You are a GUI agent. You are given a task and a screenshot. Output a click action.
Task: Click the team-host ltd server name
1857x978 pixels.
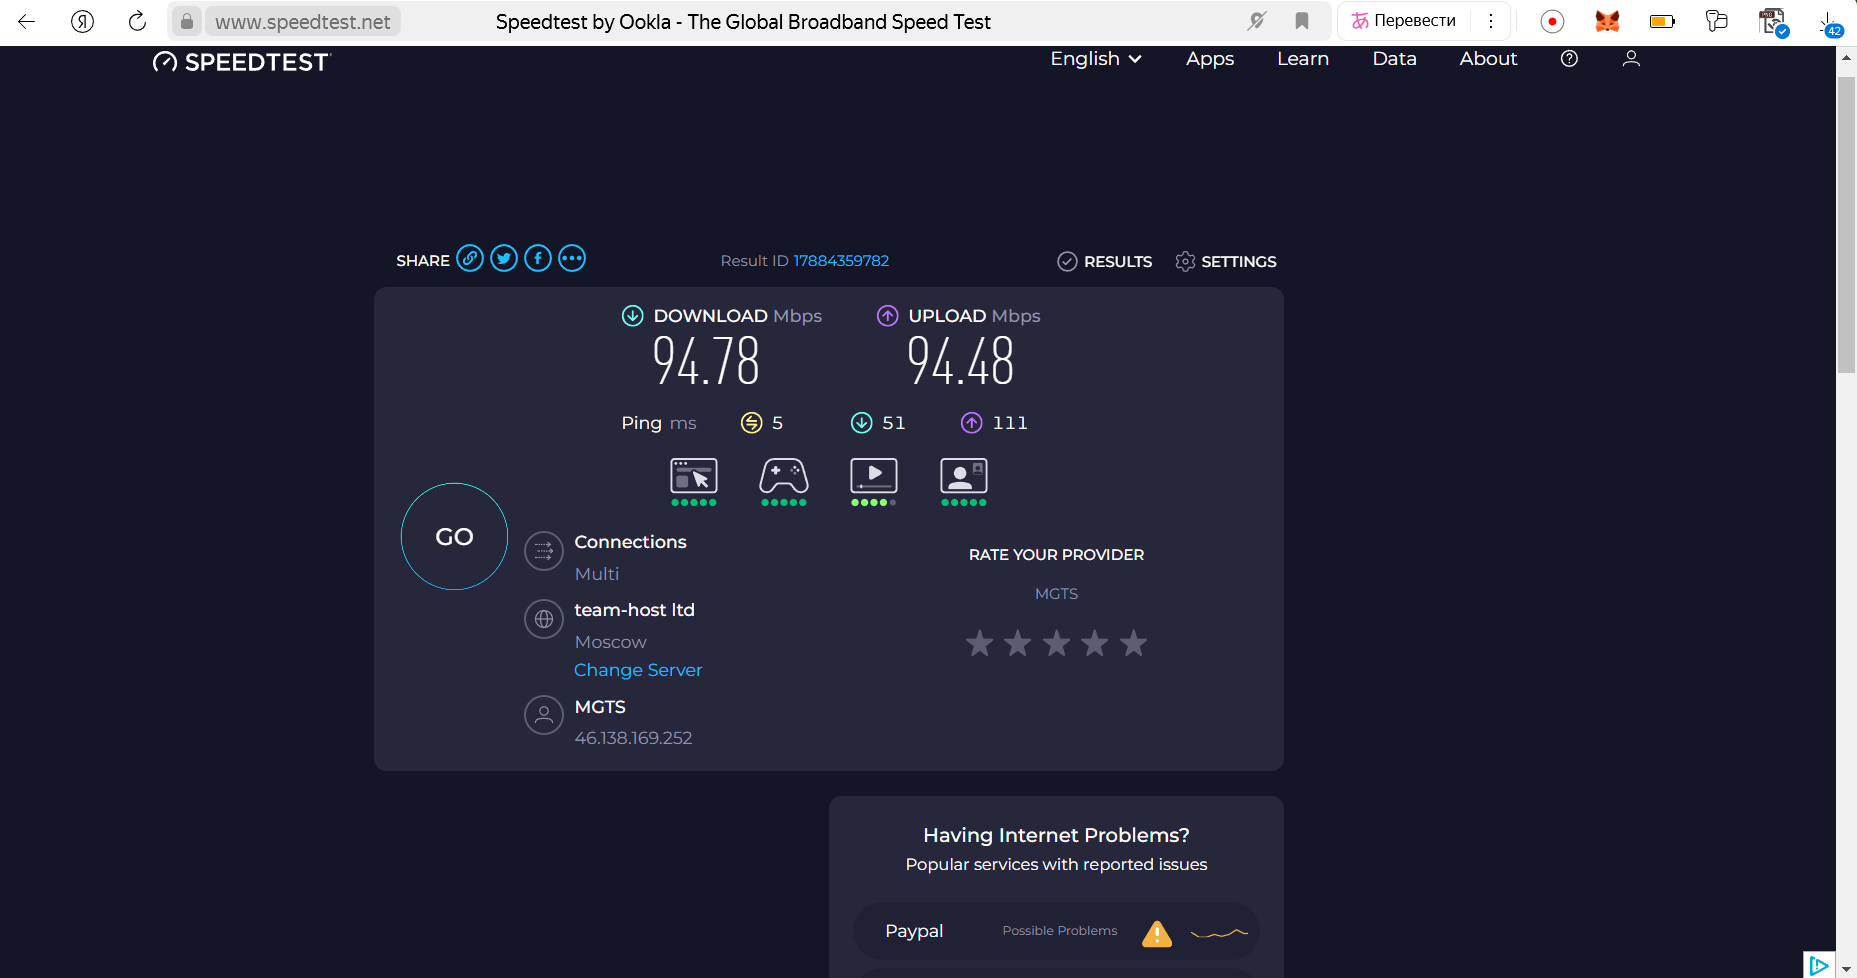click(634, 610)
